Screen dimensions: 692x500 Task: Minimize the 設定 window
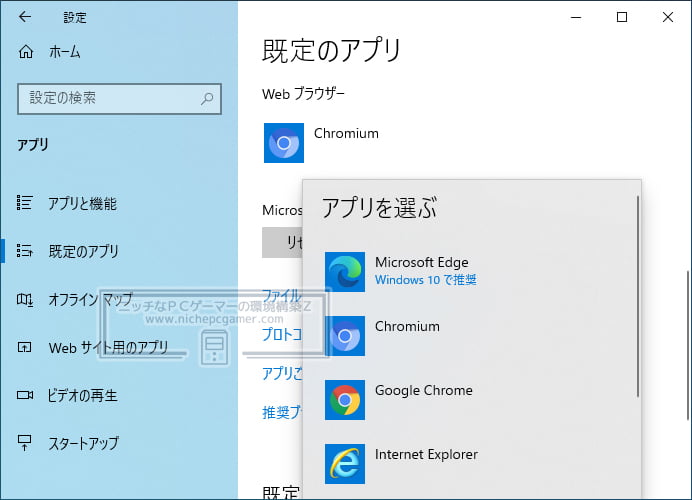click(576, 17)
